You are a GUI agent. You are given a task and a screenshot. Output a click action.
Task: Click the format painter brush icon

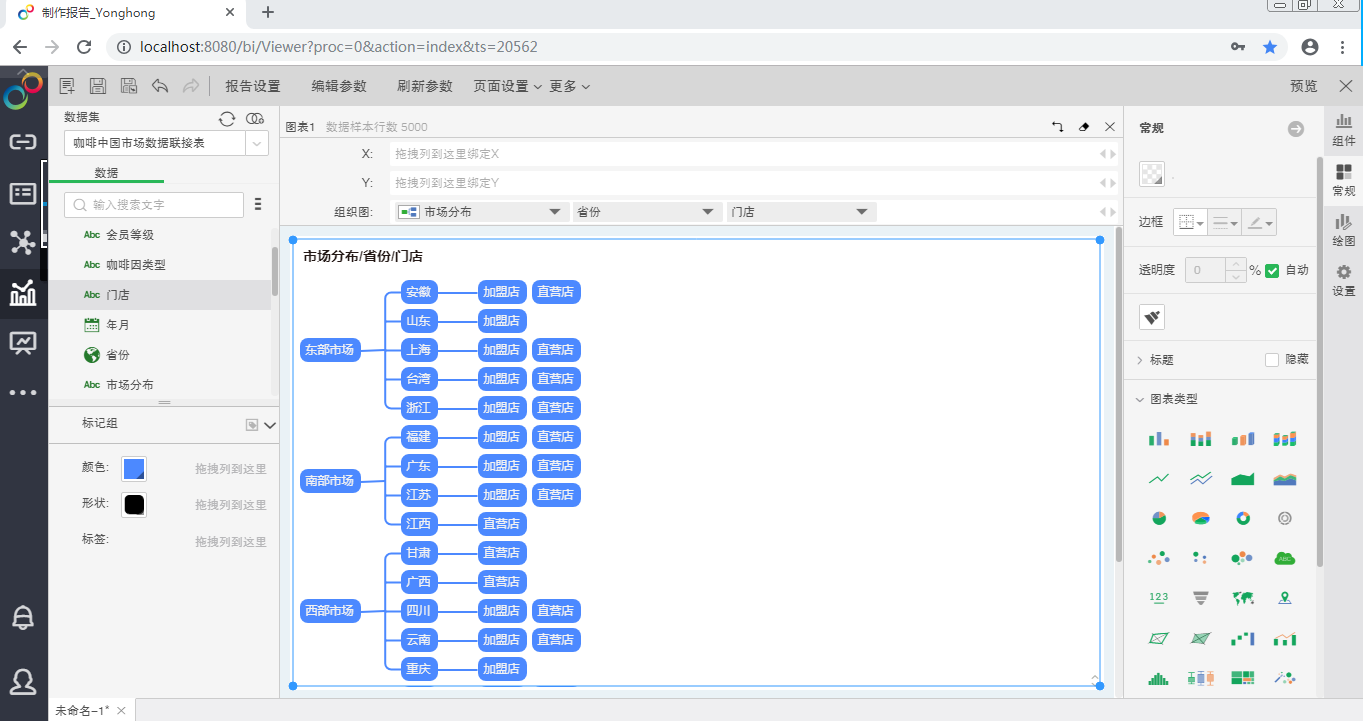pyautogui.click(x=1151, y=317)
